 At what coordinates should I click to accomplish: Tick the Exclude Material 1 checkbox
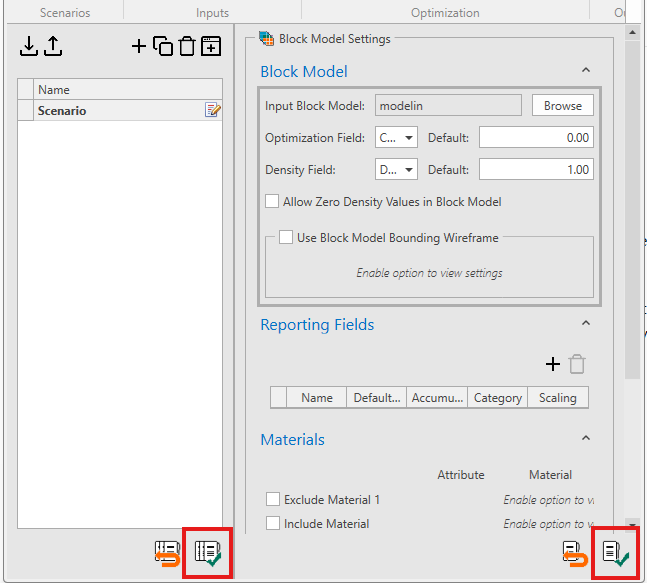(x=273, y=500)
